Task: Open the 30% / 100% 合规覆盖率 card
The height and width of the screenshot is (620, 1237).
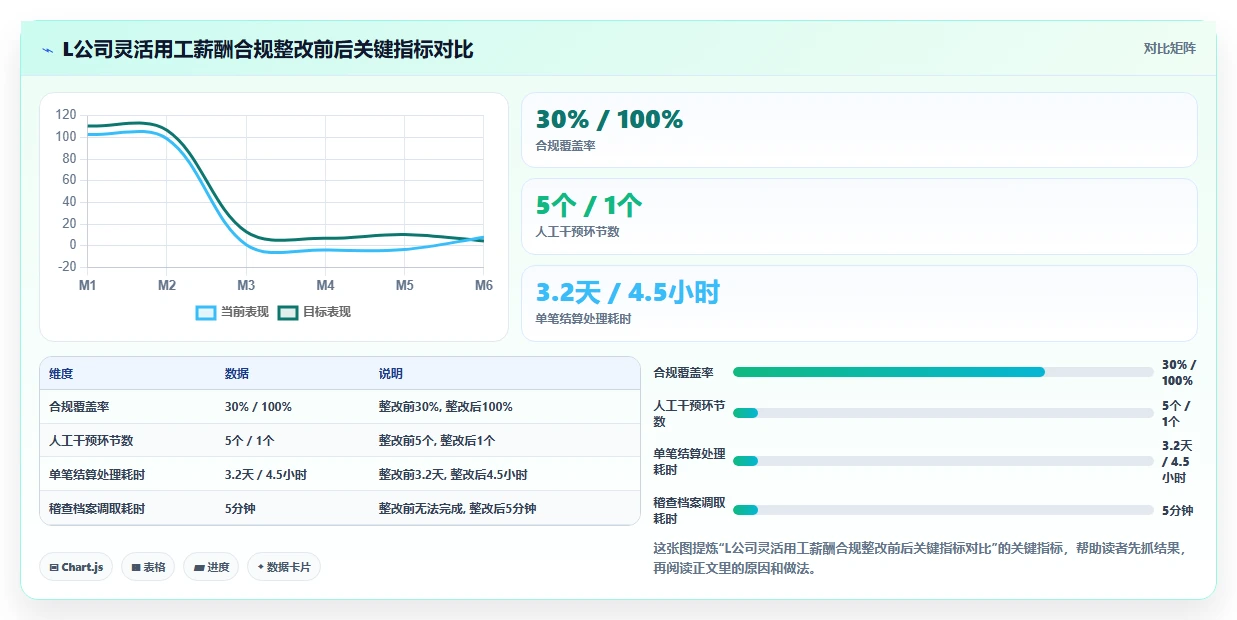Action: 859,130
